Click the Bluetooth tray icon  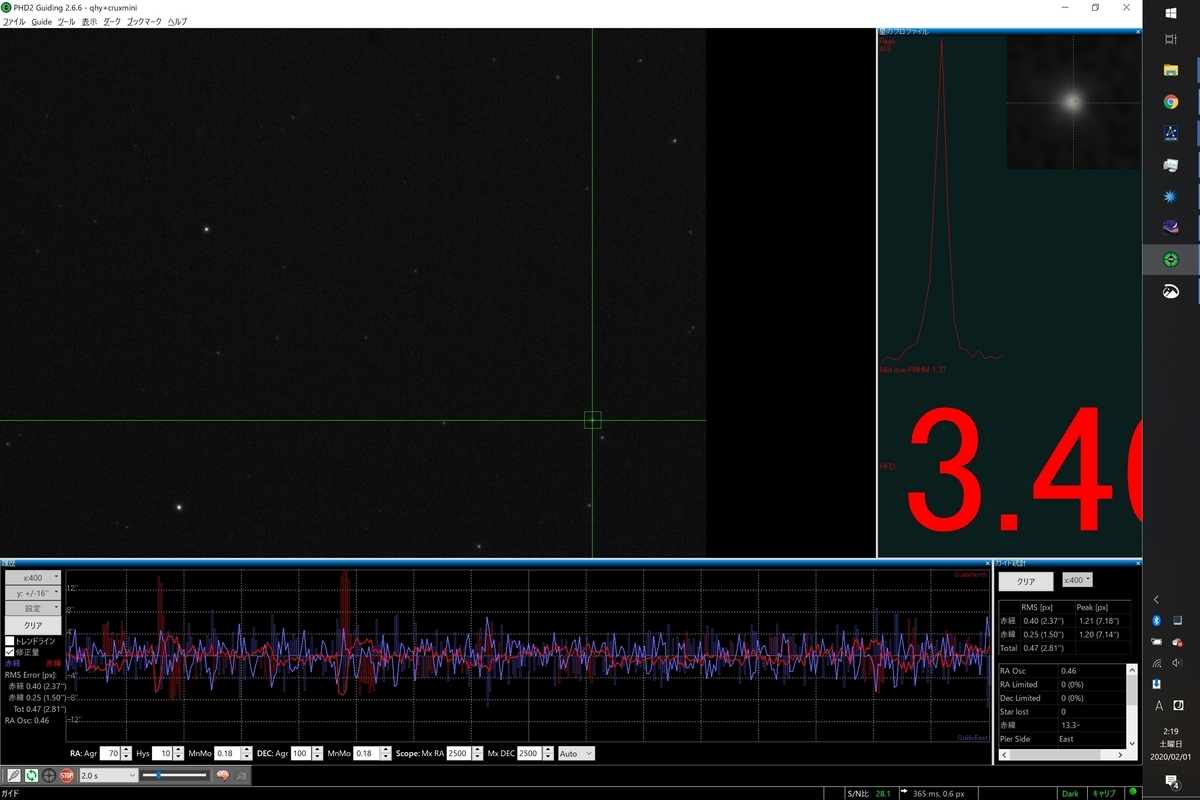pyautogui.click(x=1156, y=621)
